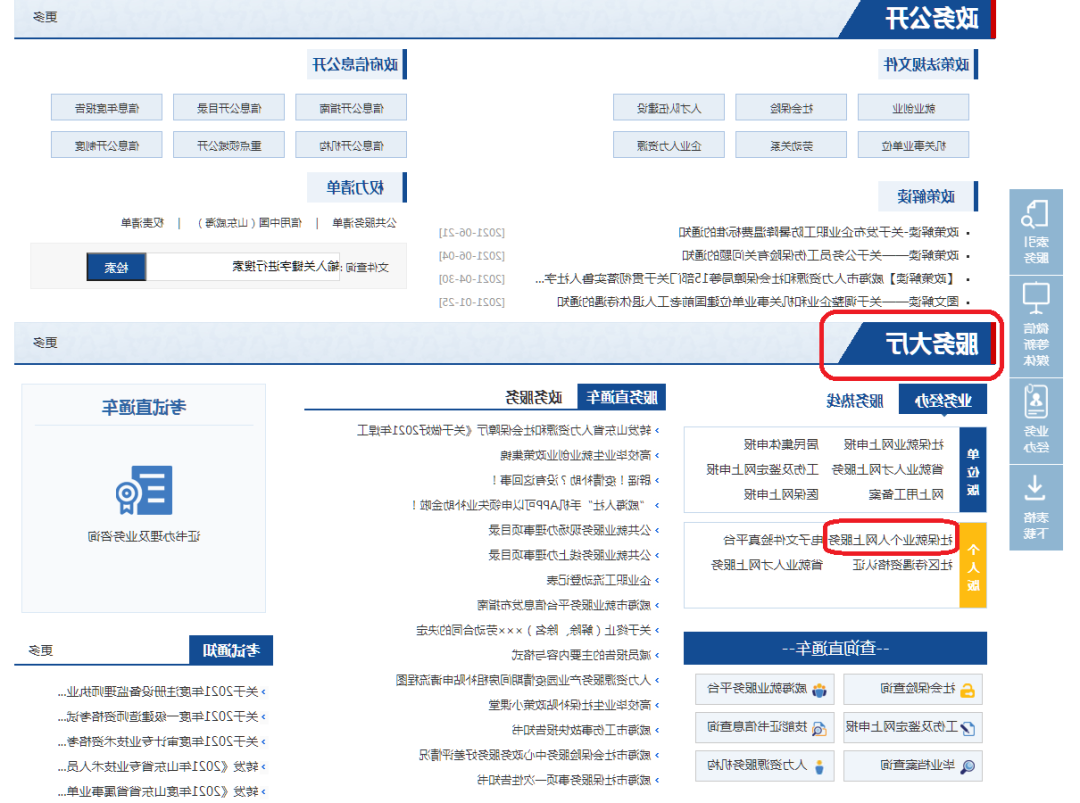Open 考试通知 tab header
The height and width of the screenshot is (803, 1080).
pyautogui.click(x=231, y=650)
